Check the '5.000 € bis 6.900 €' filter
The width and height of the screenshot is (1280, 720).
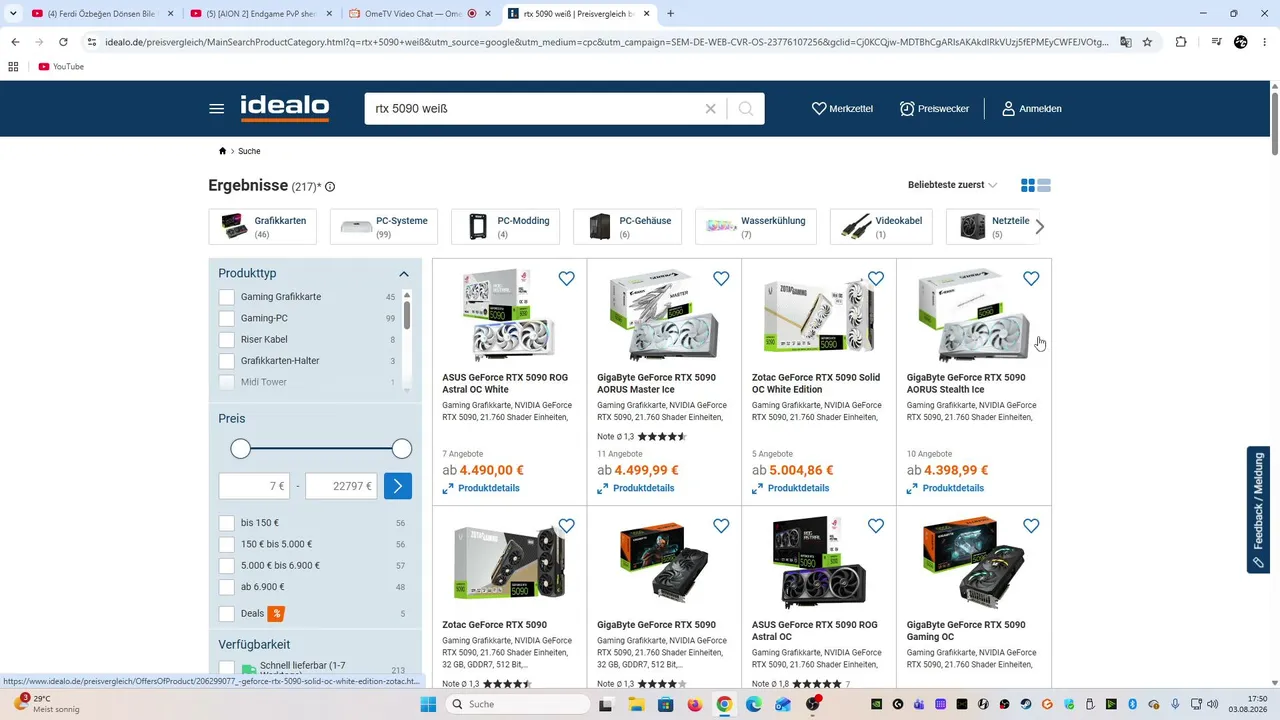click(x=227, y=566)
